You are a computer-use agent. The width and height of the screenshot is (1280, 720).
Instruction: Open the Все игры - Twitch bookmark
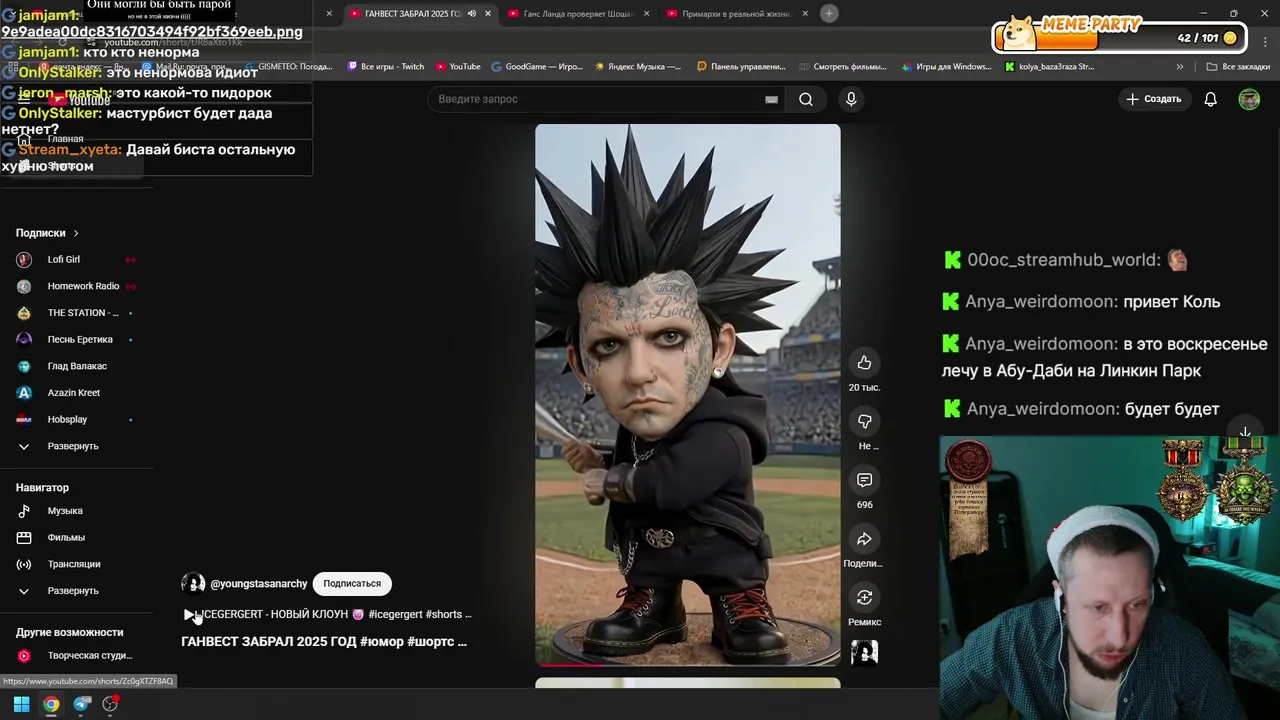(386, 67)
